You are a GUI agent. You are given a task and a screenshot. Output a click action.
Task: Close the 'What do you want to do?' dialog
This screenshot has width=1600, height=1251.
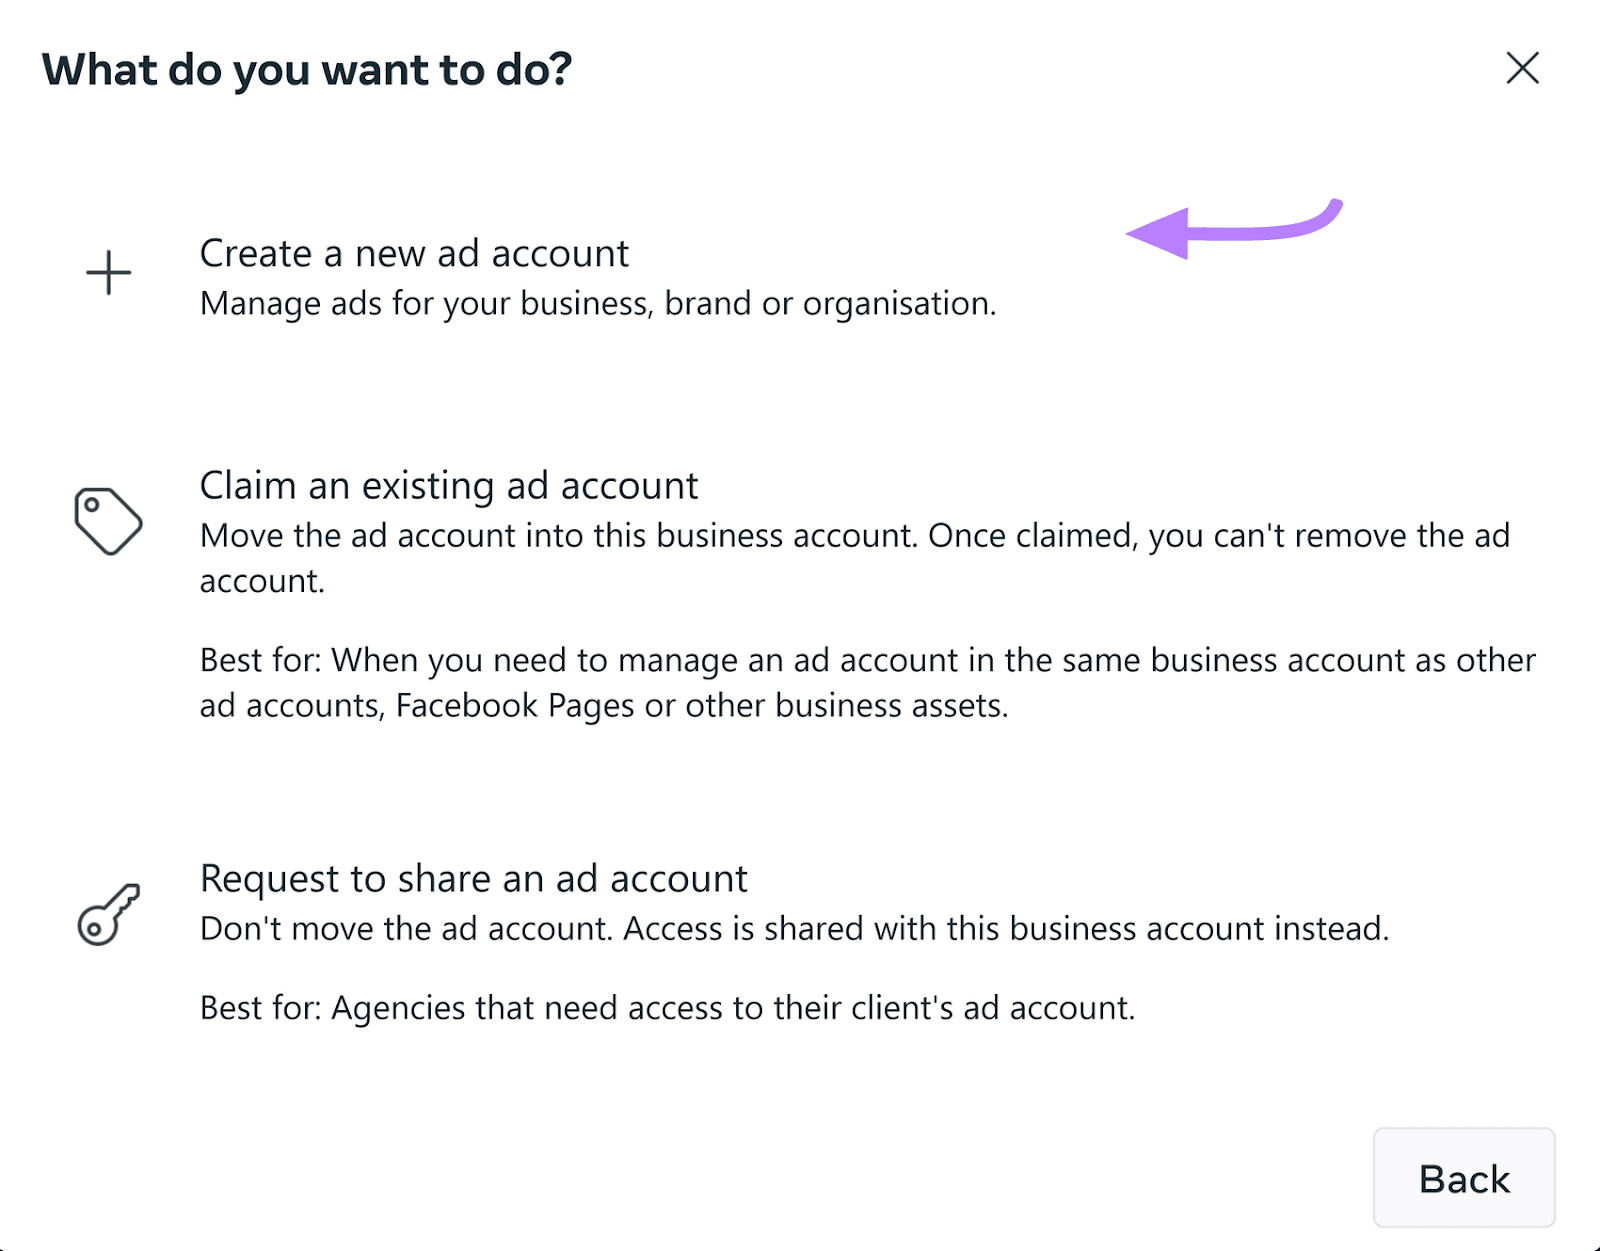(x=1522, y=68)
